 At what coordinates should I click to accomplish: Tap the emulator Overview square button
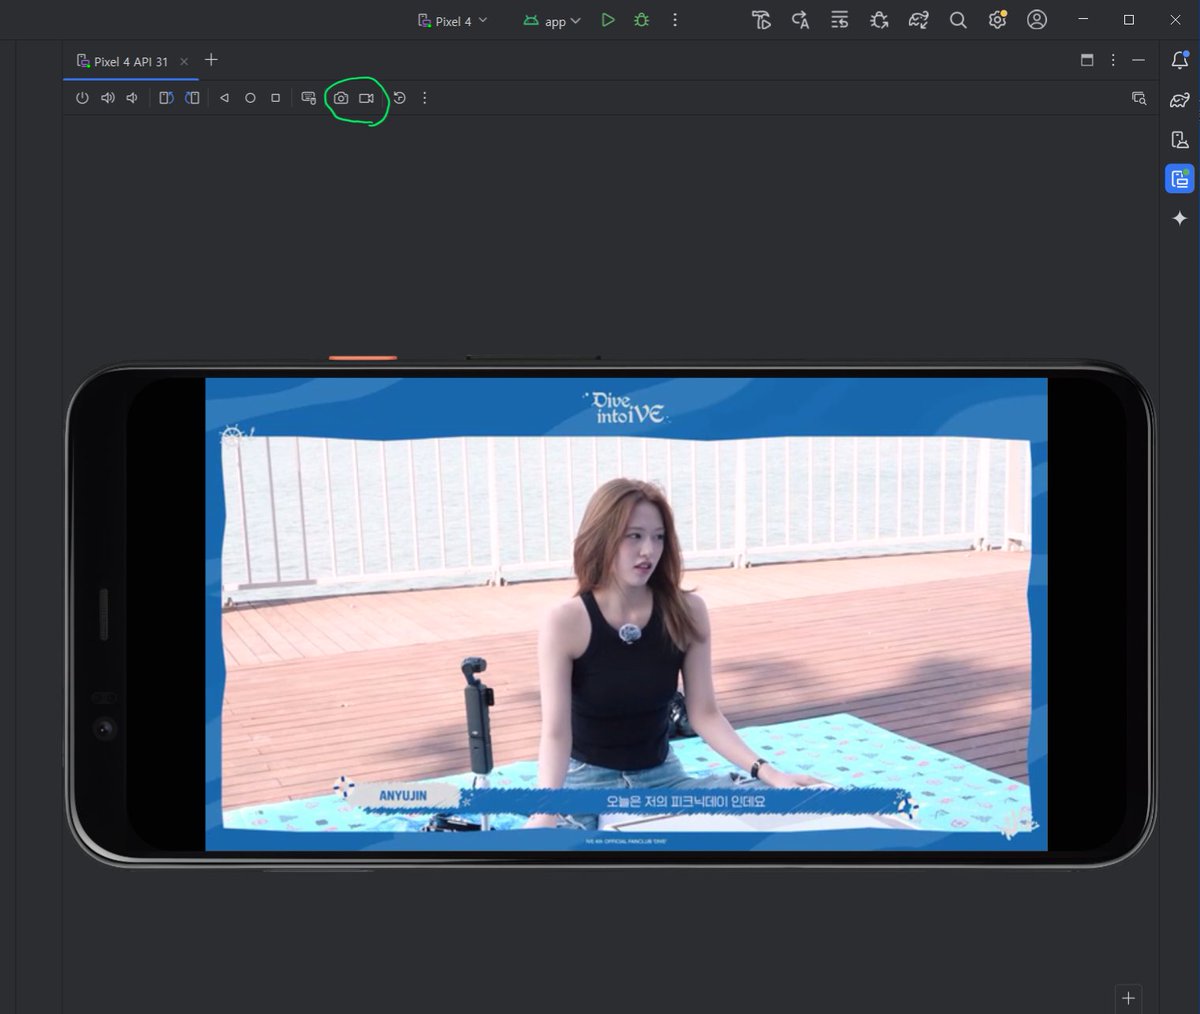point(276,98)
